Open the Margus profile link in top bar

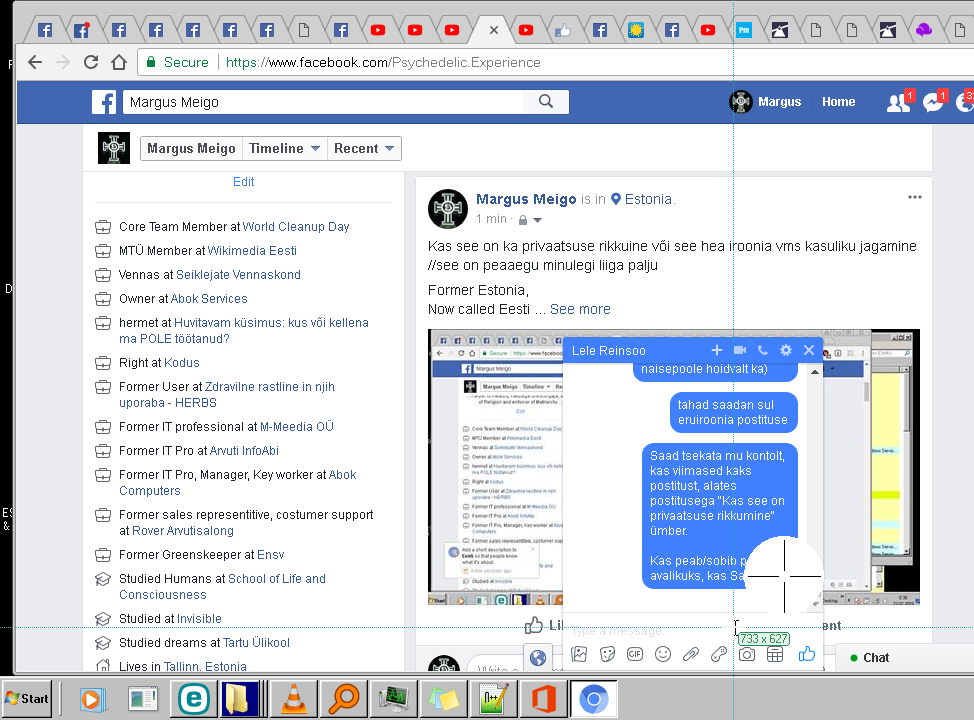point(765,102)
